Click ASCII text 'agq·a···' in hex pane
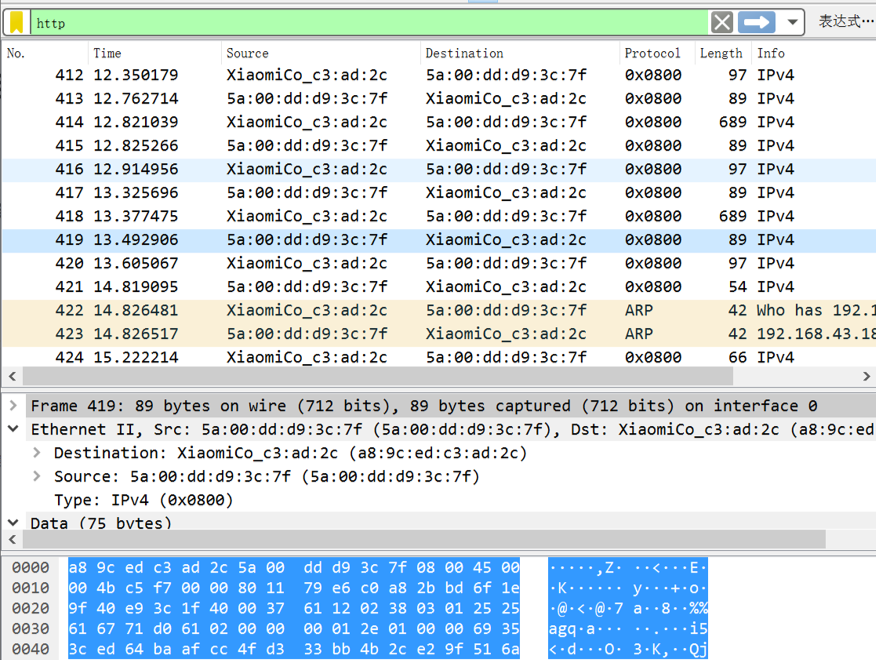 click(585, 629)
